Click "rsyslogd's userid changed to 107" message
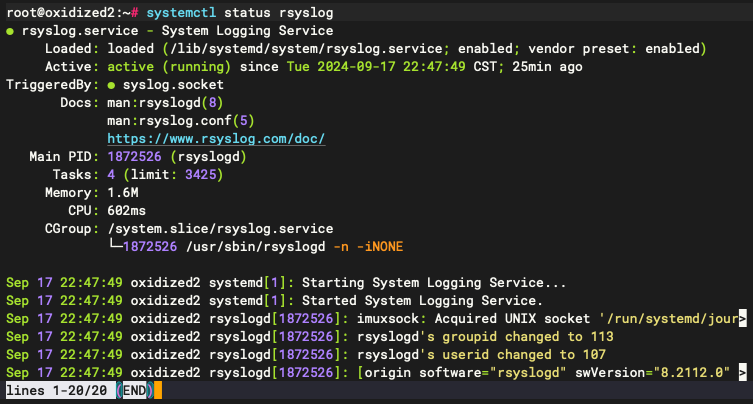This screenshot has height=404, width=753. [481, 355]
